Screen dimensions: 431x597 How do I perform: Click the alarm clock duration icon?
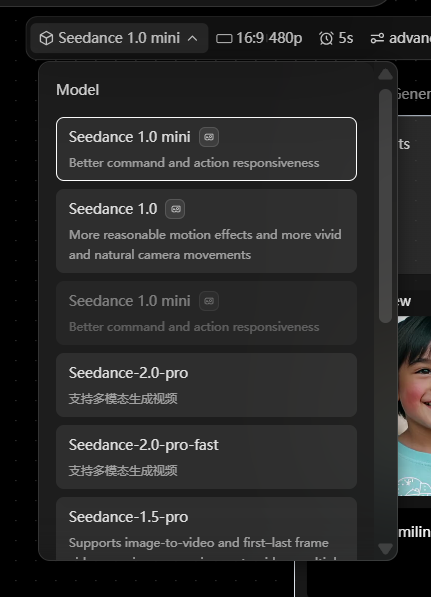[x=326, y=38]
